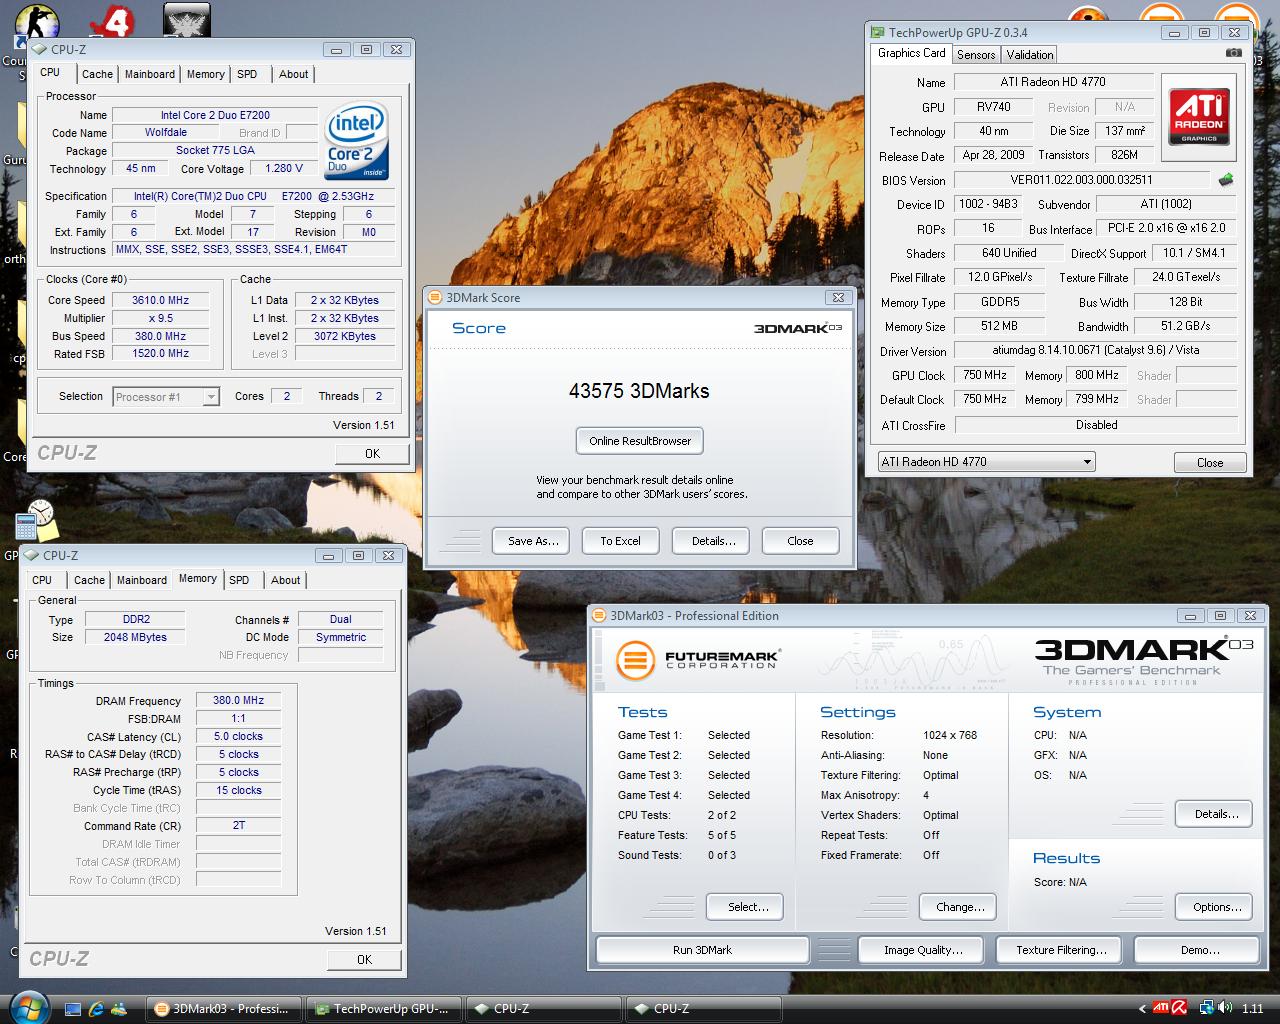Click the ATI Radeon logo in GPU-Z
This screenshot has width=1280, height=1024.
[1199, 117]
